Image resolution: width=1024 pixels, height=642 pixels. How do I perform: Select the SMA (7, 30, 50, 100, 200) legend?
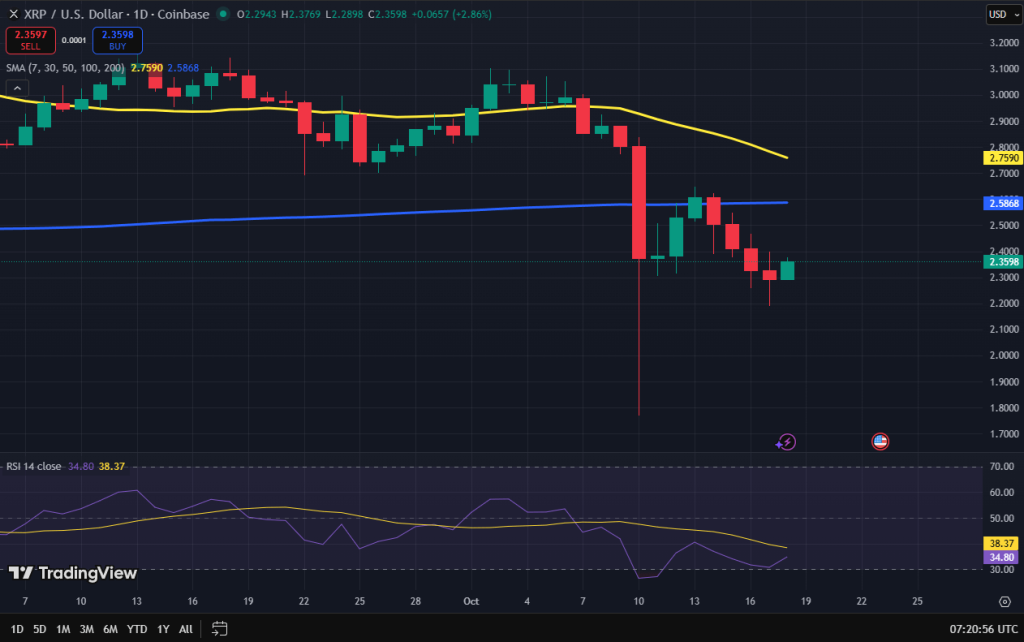(65, 68)
